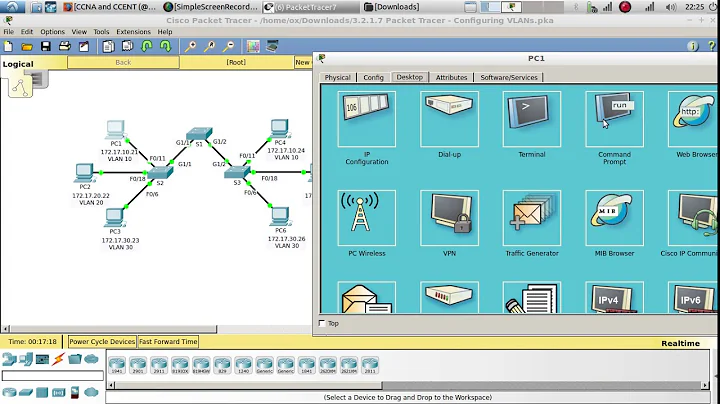Click the Zoom In magnifier icon

click(x=190, y=46)
